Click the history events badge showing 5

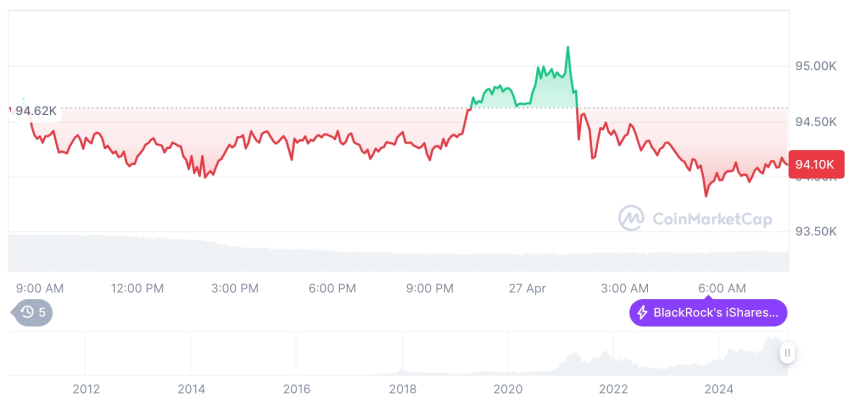pos(33,313)
